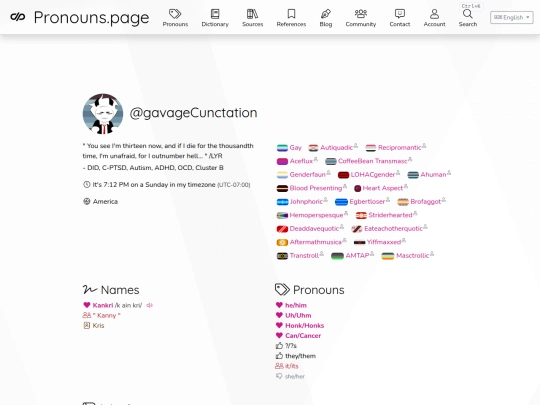The width and height of the screenshot is (540, 405).
Task: Click the Aftermathmusica flag icon
Action: coord(282,242)
